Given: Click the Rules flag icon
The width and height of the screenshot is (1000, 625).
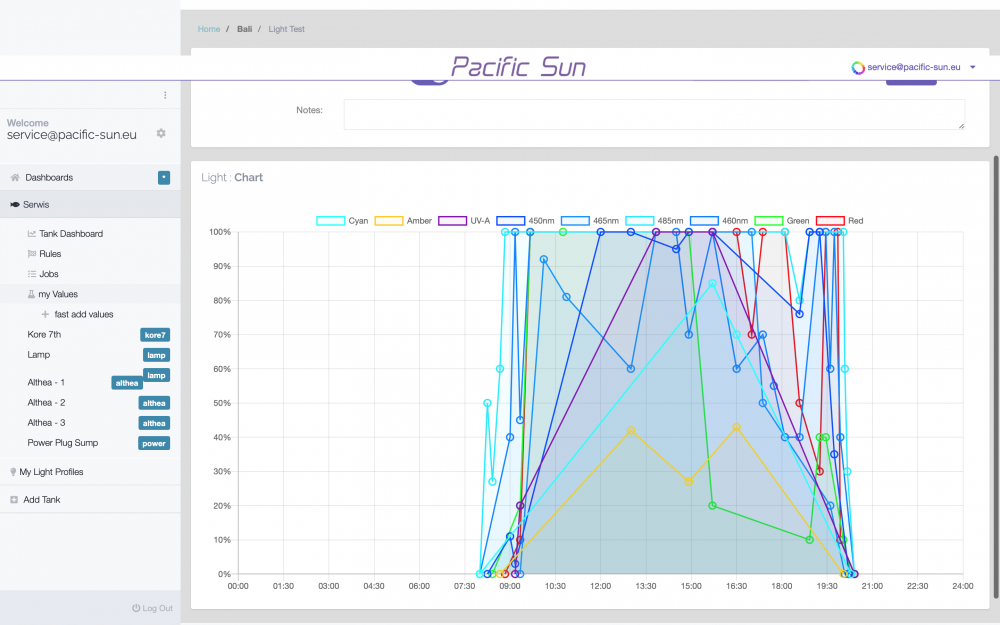Looking at the screenshot, I should coord(31,254).
